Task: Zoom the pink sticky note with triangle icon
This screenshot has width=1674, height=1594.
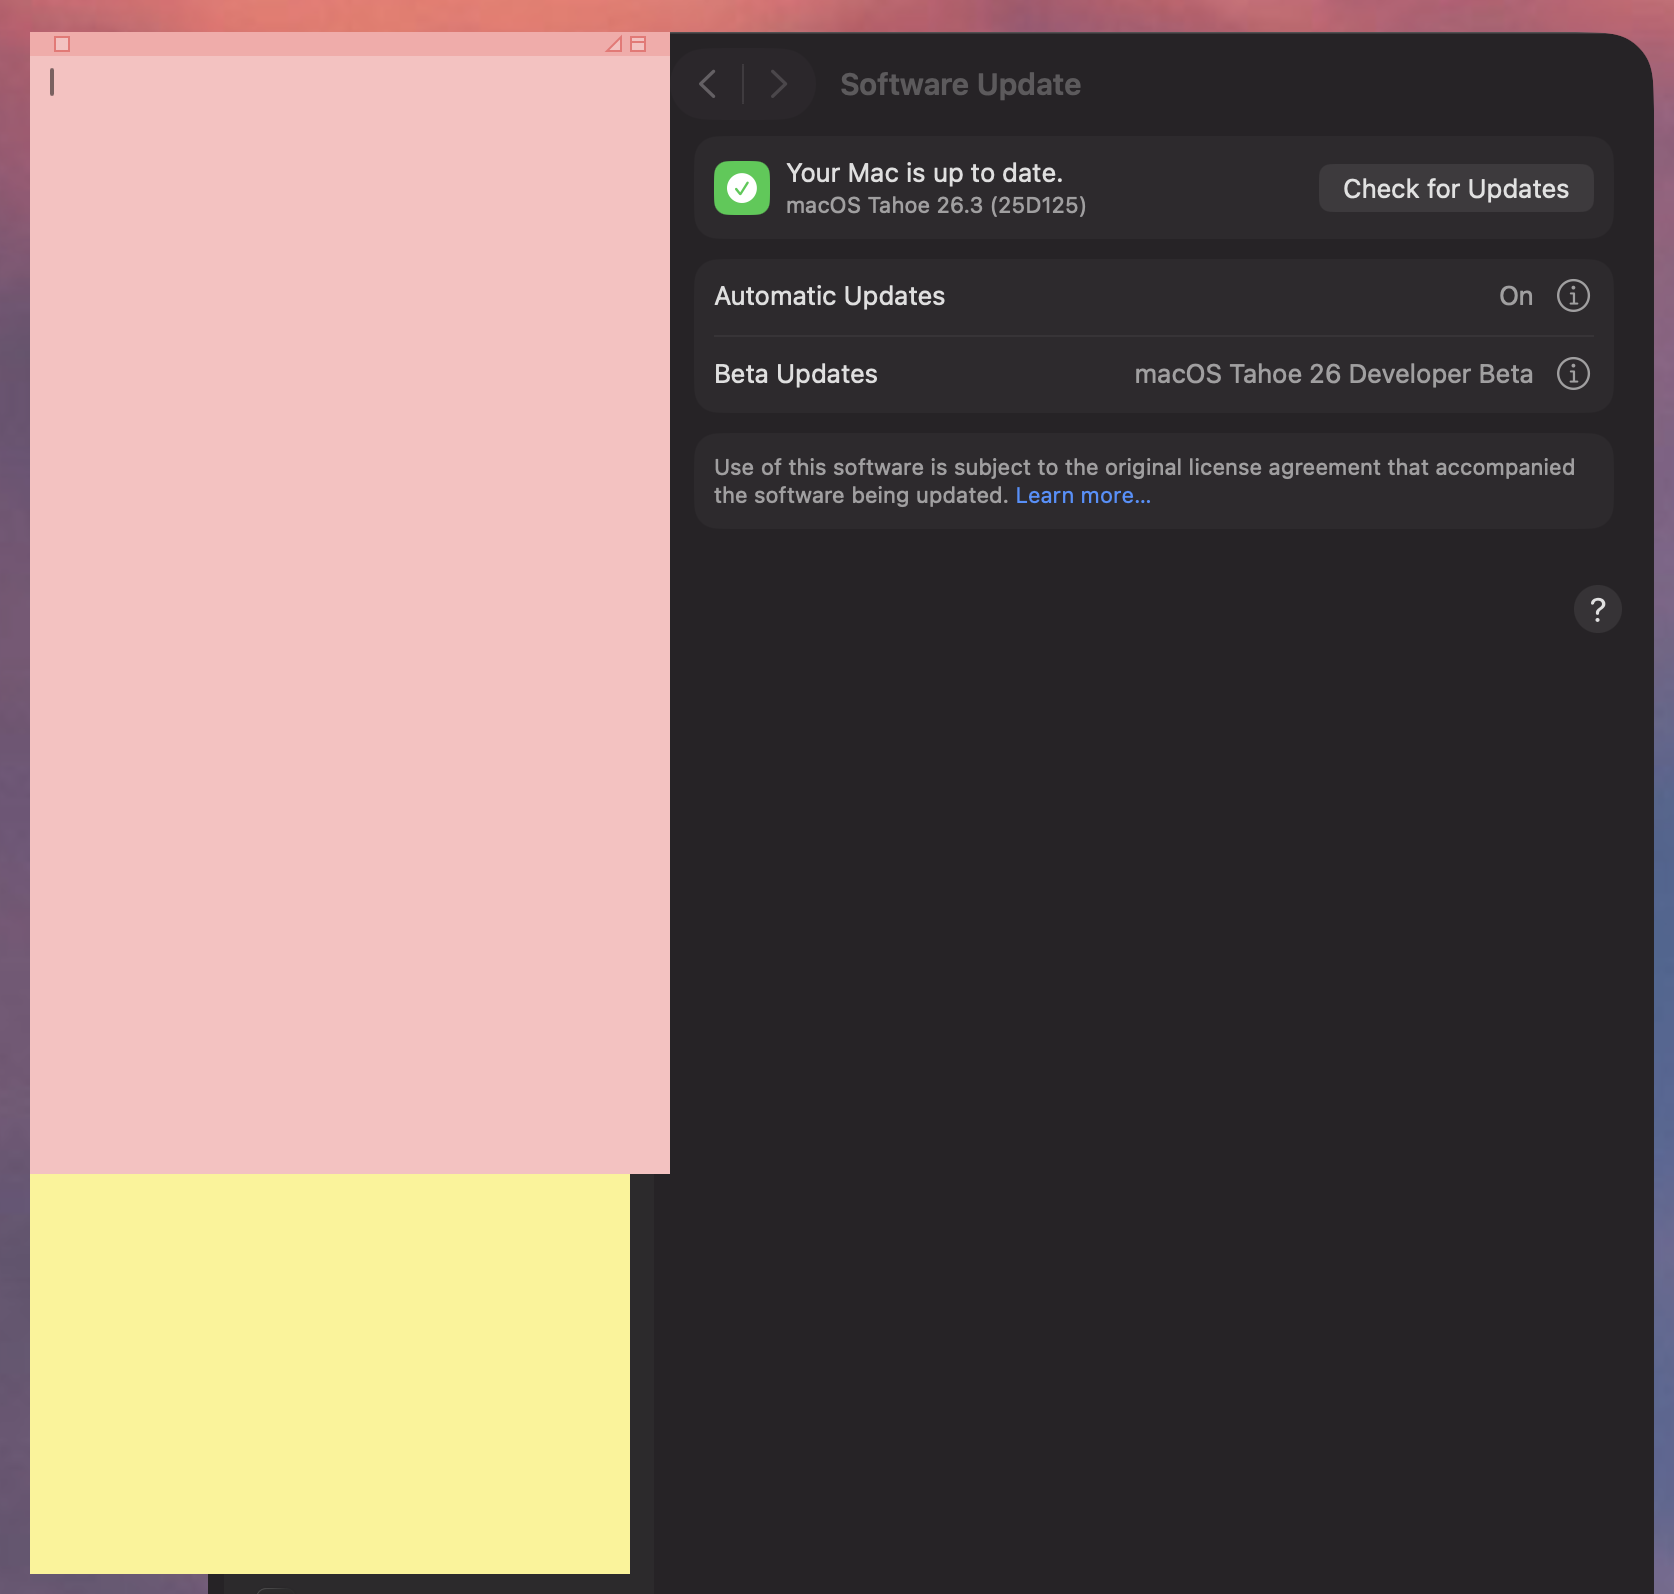Action: click(614, 44)
